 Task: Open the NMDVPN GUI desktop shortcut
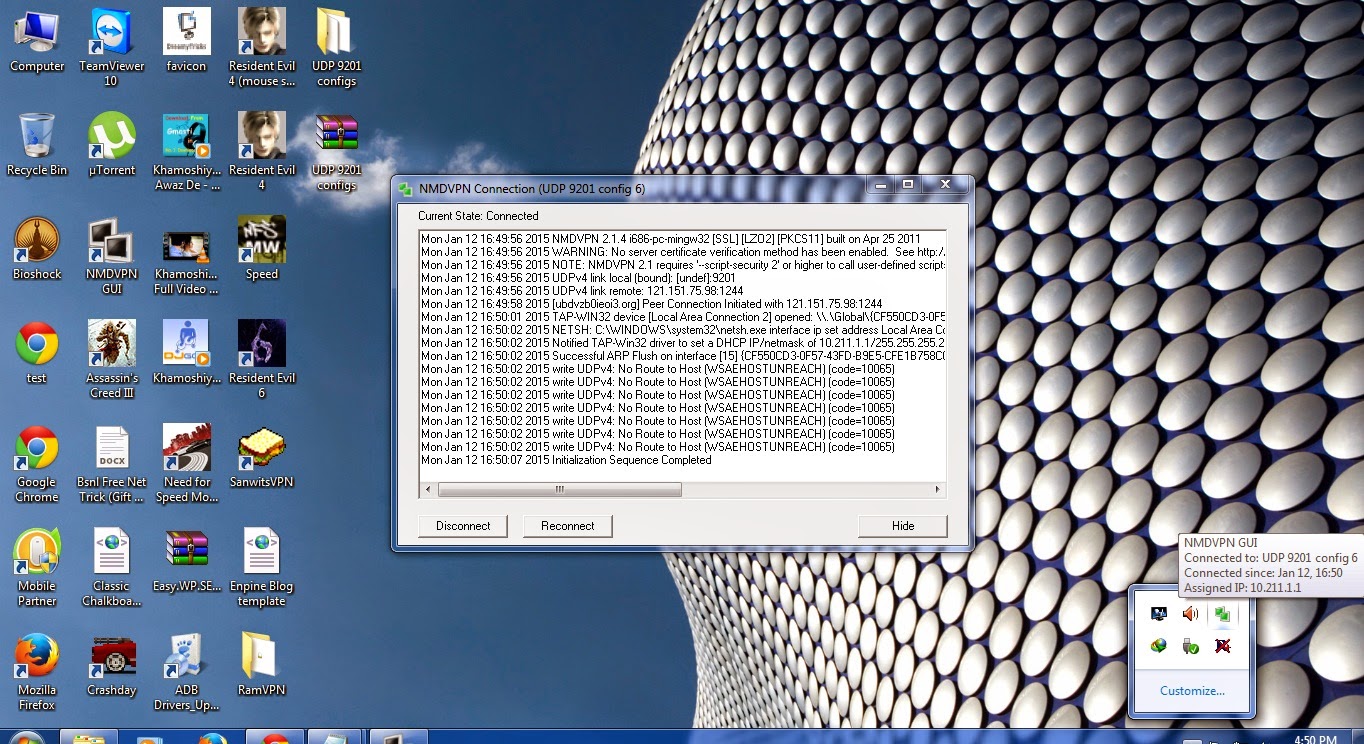pos(112,255)
